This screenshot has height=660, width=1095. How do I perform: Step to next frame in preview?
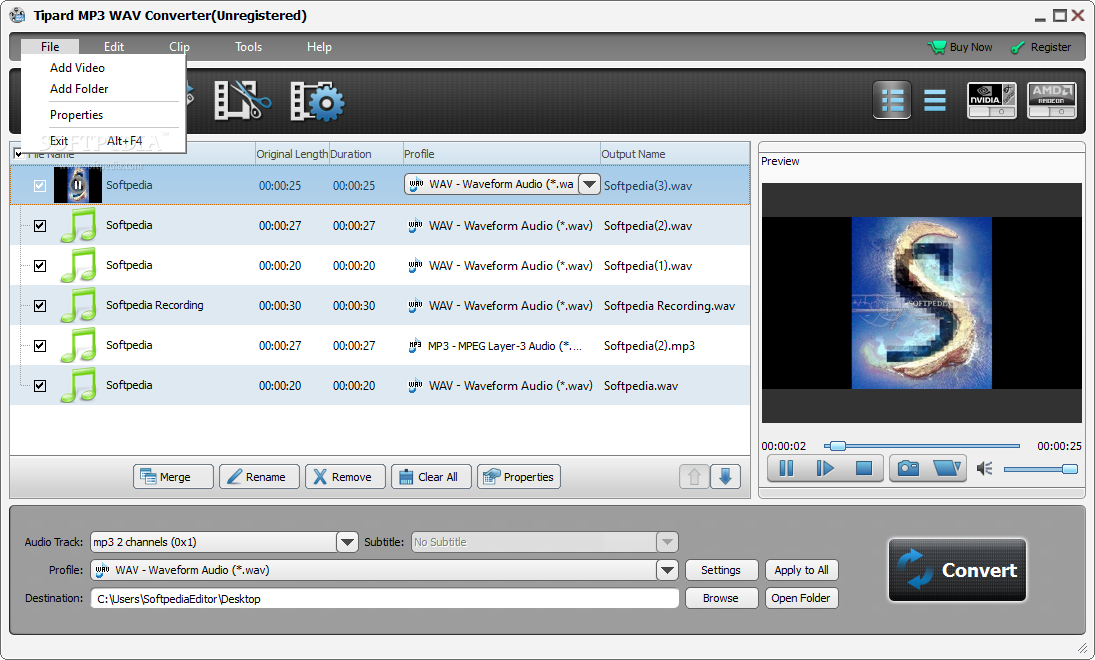point(825,468)
